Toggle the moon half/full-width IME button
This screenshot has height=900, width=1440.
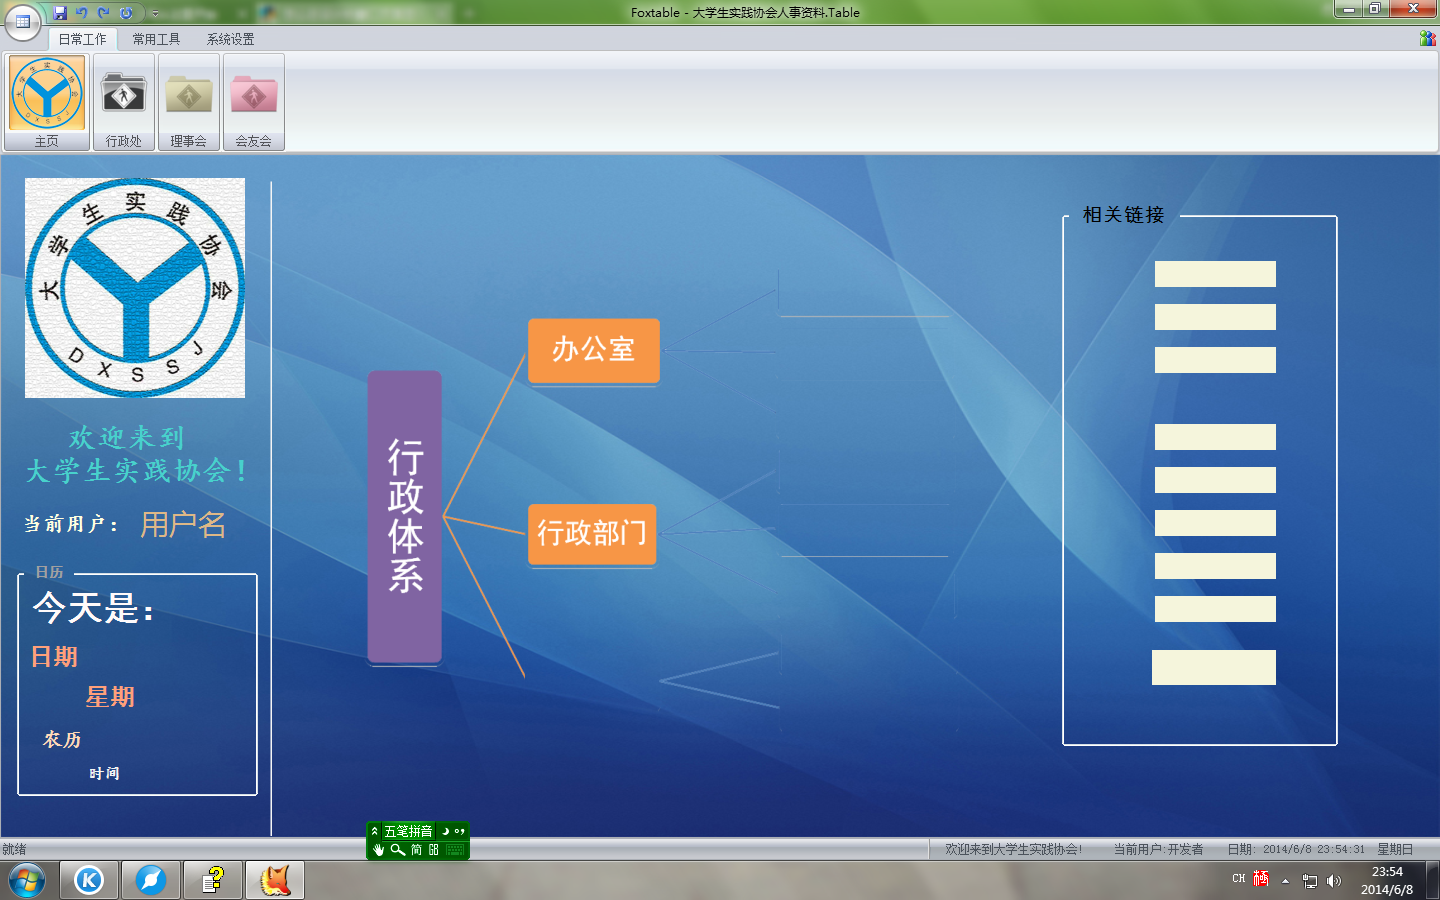445,831
